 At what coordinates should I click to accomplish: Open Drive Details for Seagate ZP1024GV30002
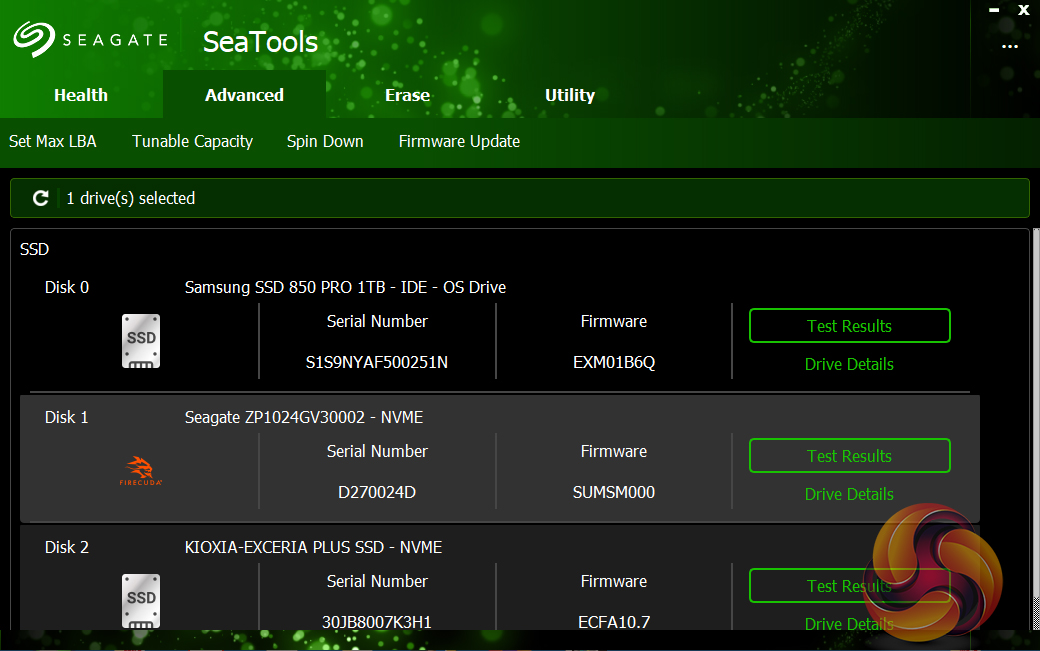(849, 494)
